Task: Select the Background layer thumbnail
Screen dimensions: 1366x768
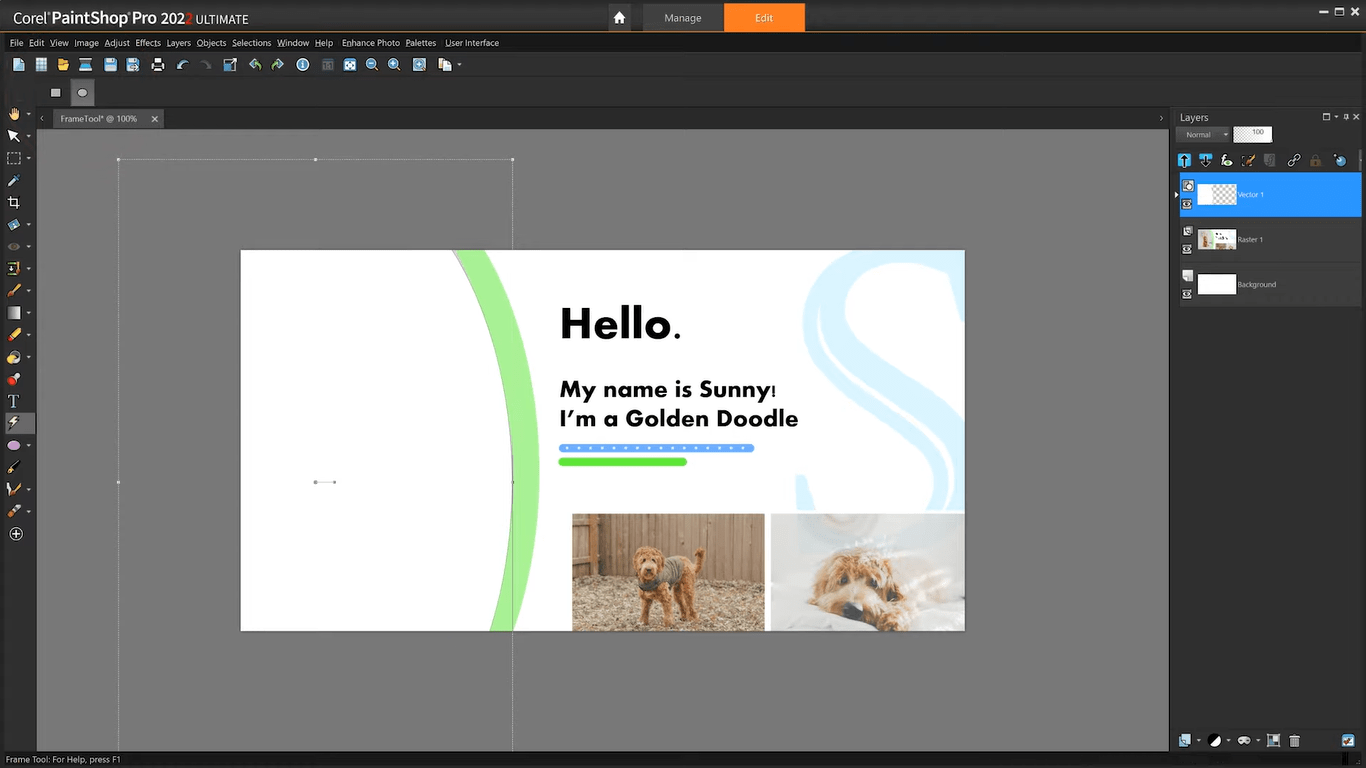Action: coord(1217,285)
